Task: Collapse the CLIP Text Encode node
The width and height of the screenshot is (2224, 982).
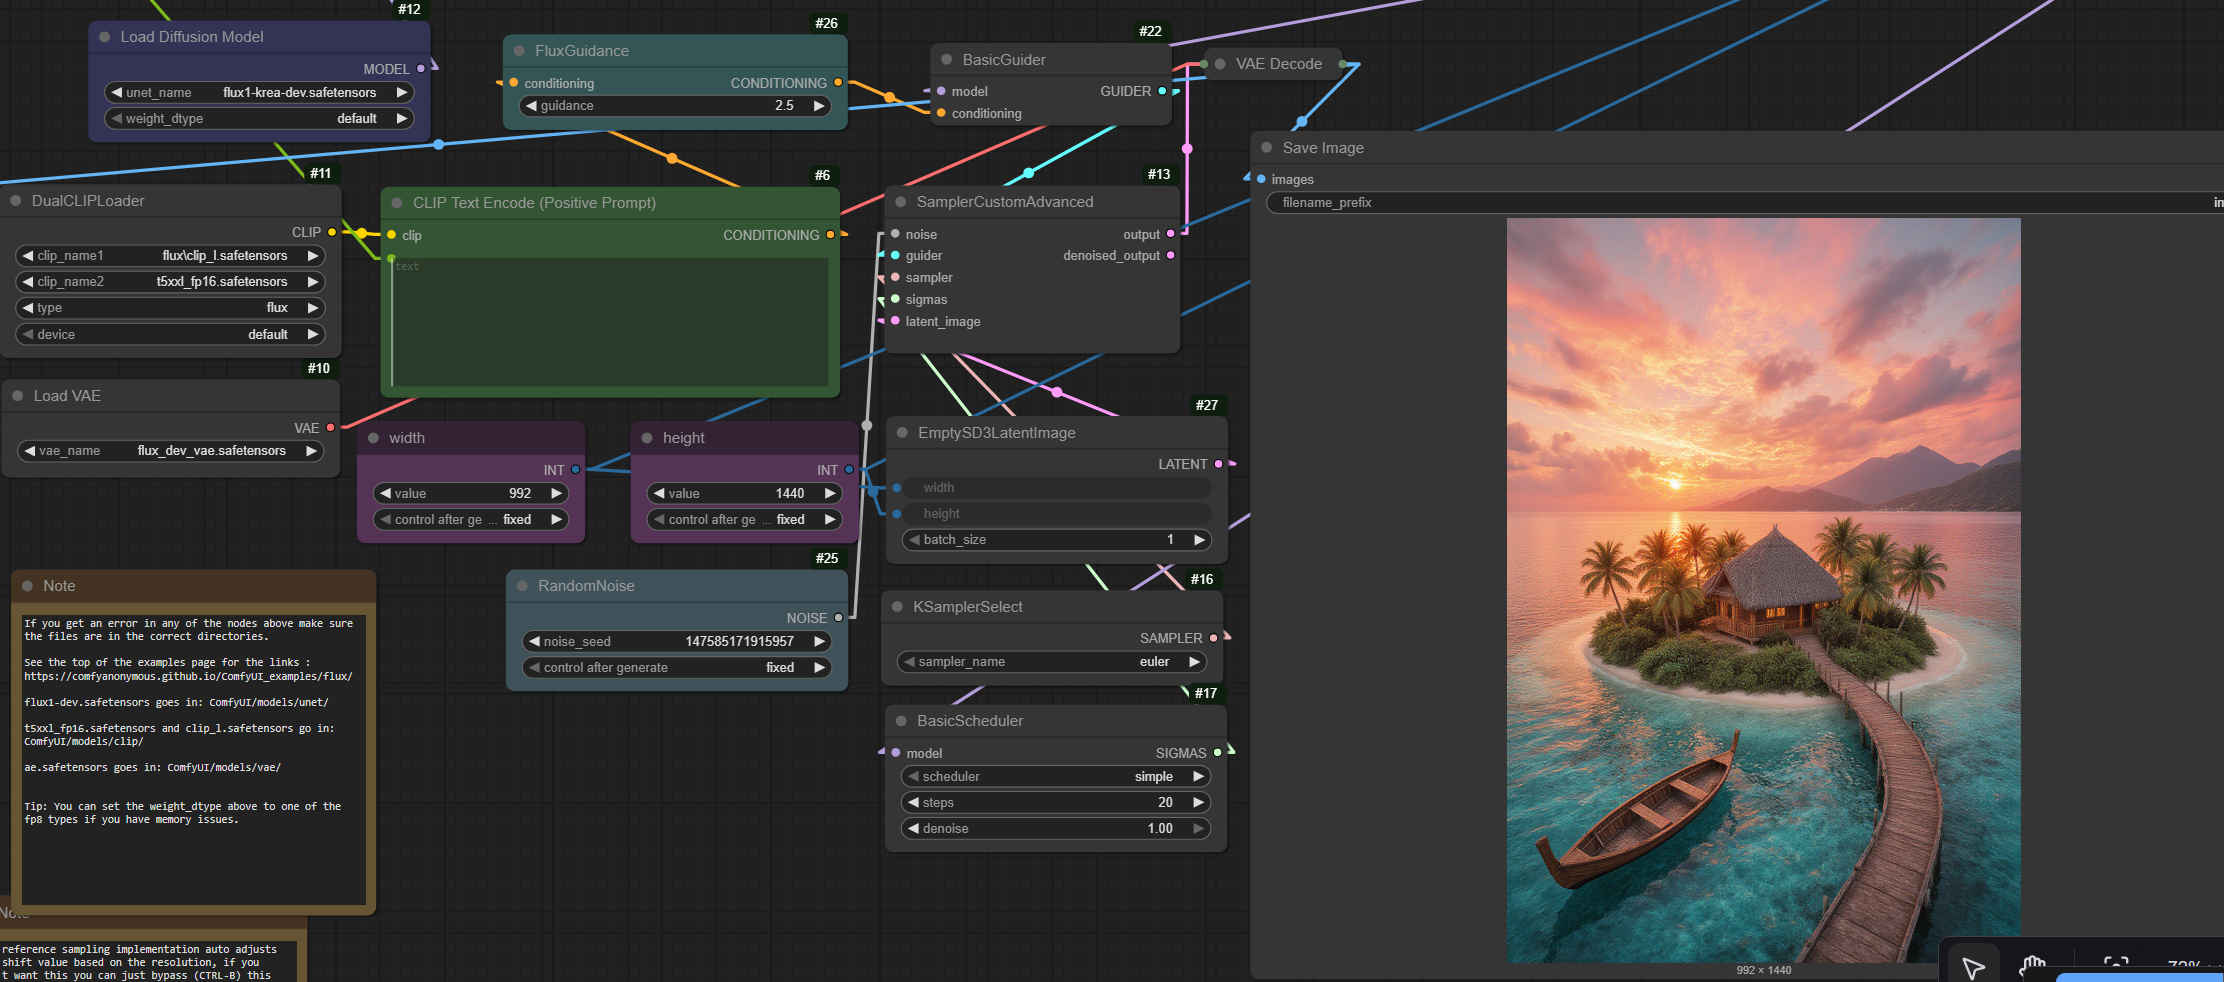Action: 397,202
